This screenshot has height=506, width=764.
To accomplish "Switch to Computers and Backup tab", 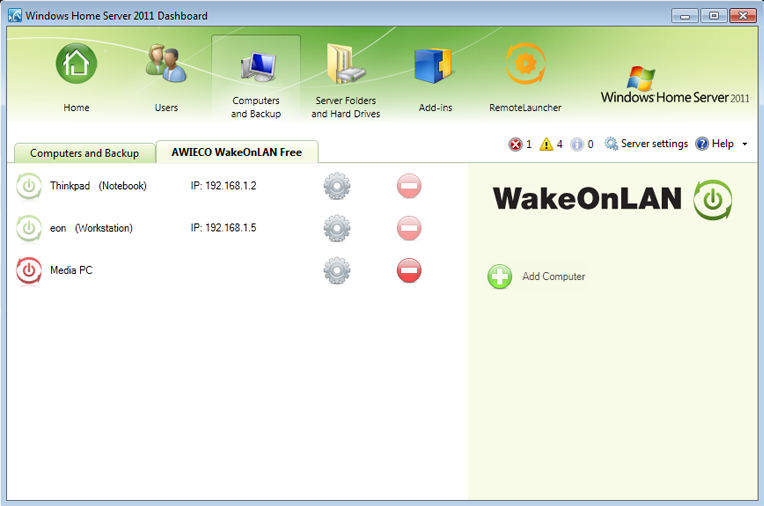I will pyautogui.click(x=84, y=153).
